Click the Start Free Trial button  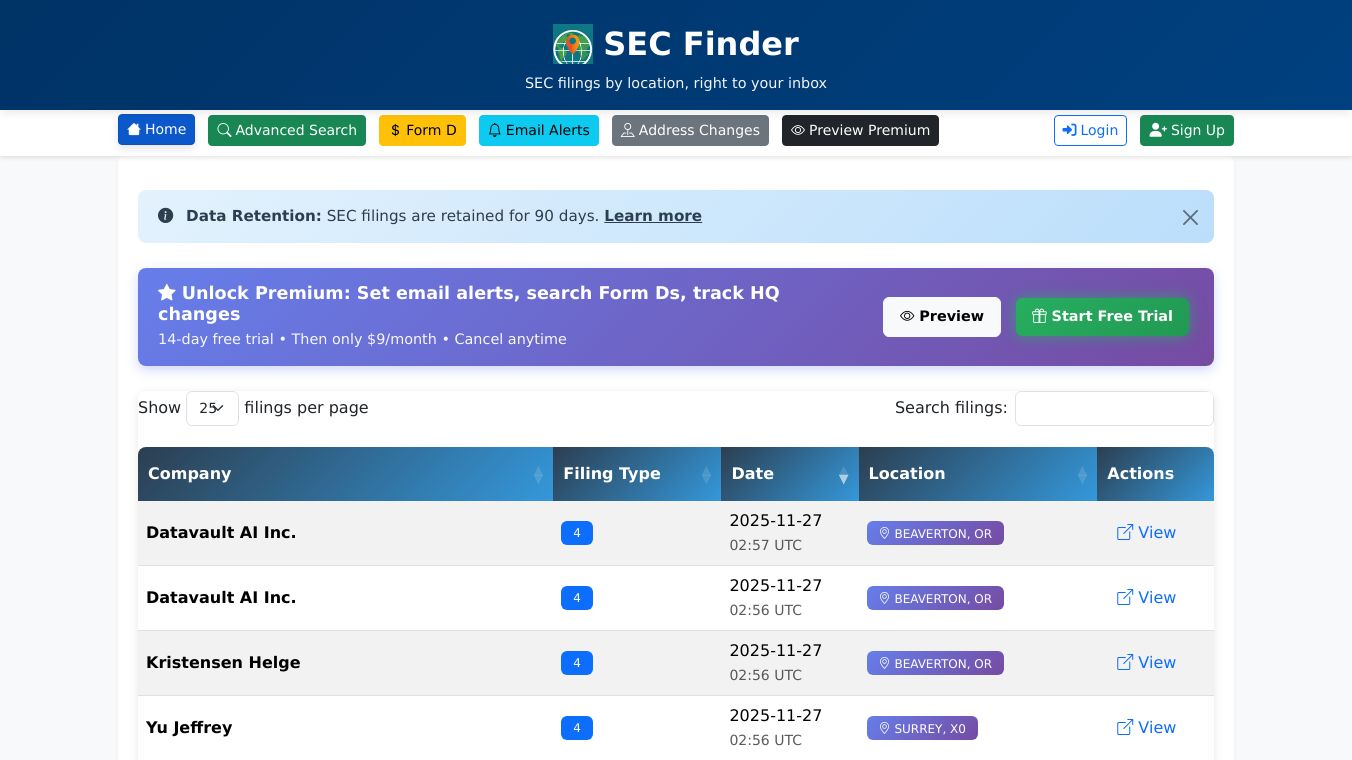point(1102,317)
